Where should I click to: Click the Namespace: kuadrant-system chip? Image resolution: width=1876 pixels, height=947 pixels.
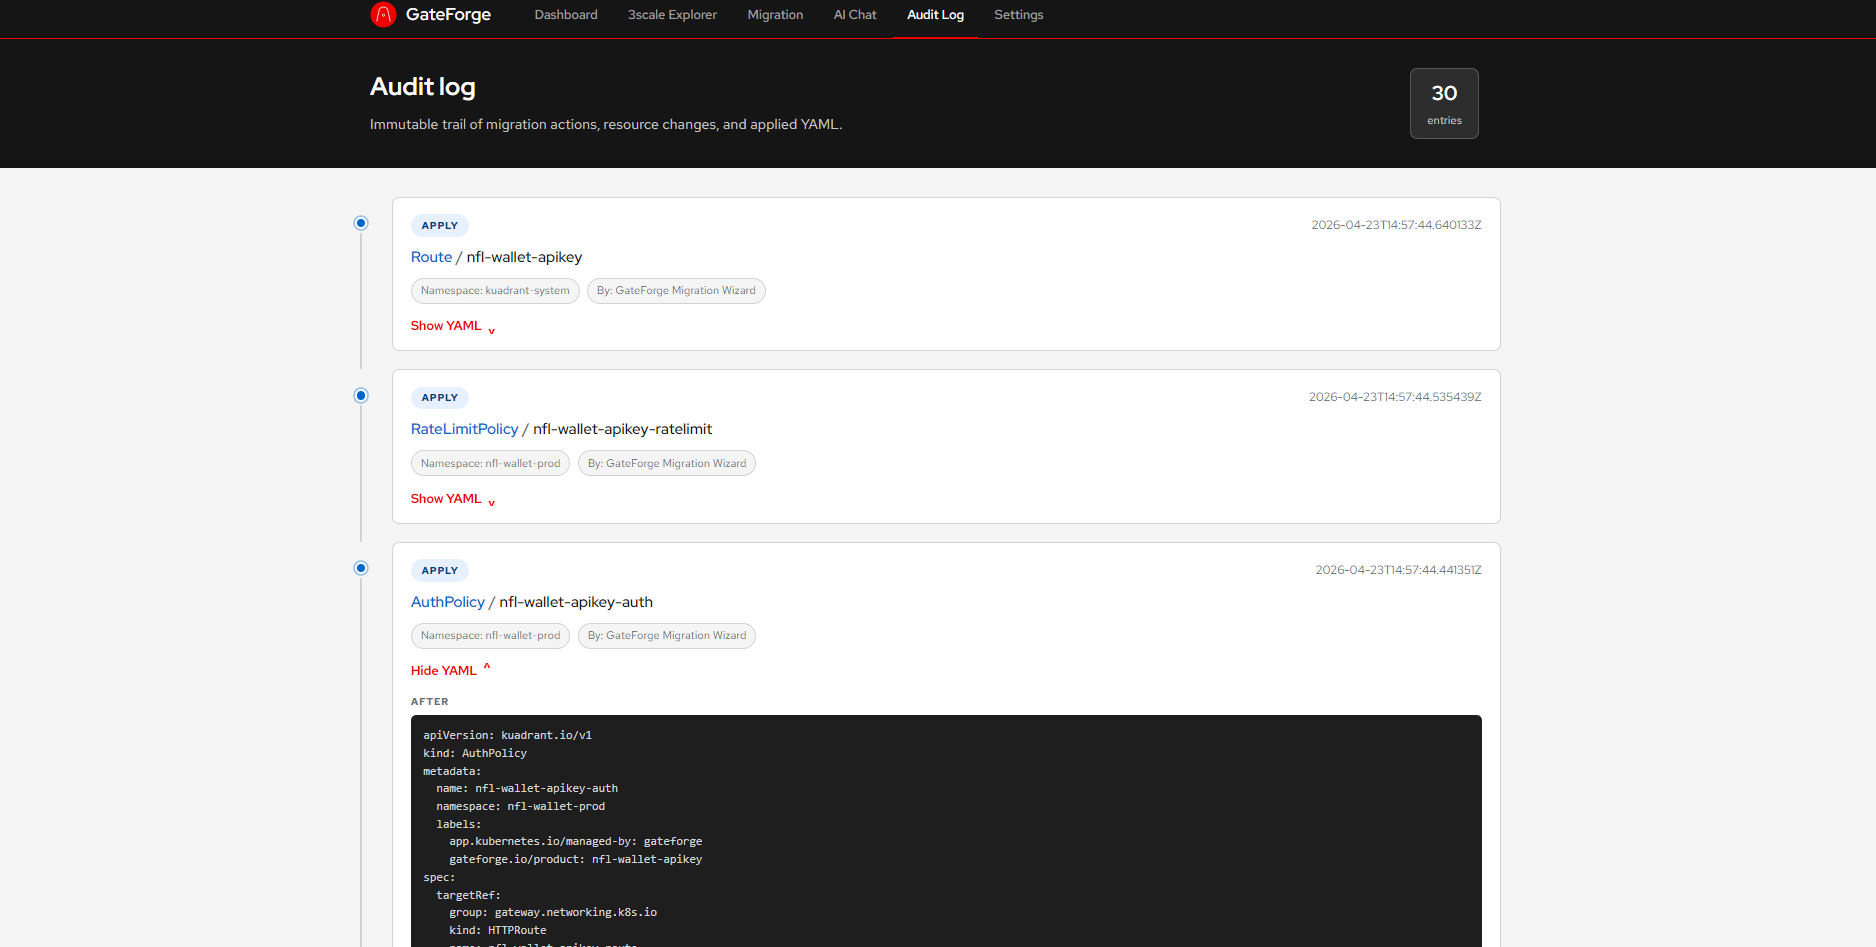tap(495, 291)
